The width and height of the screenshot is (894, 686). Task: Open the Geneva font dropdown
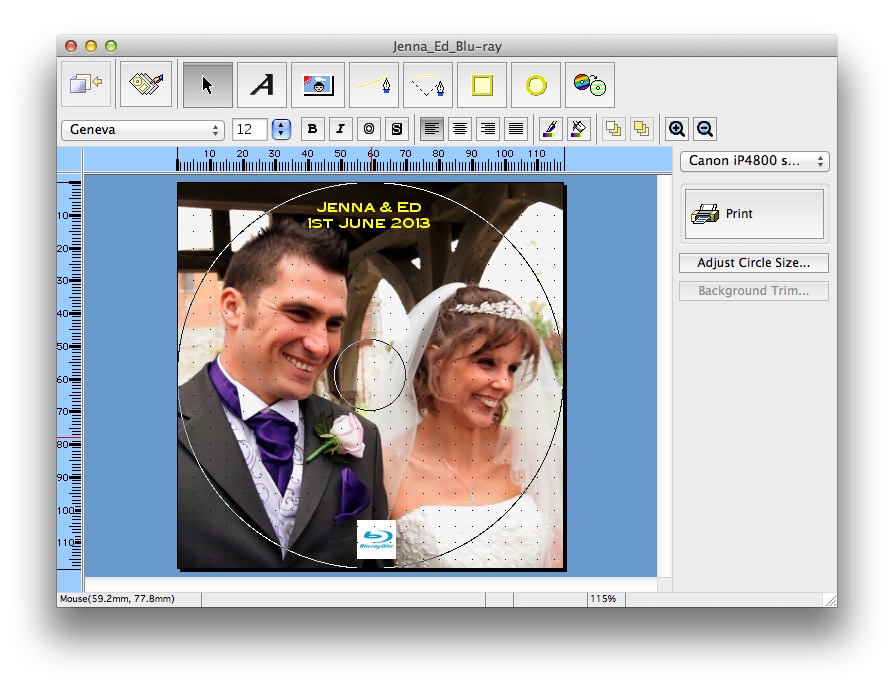[143, 130]
